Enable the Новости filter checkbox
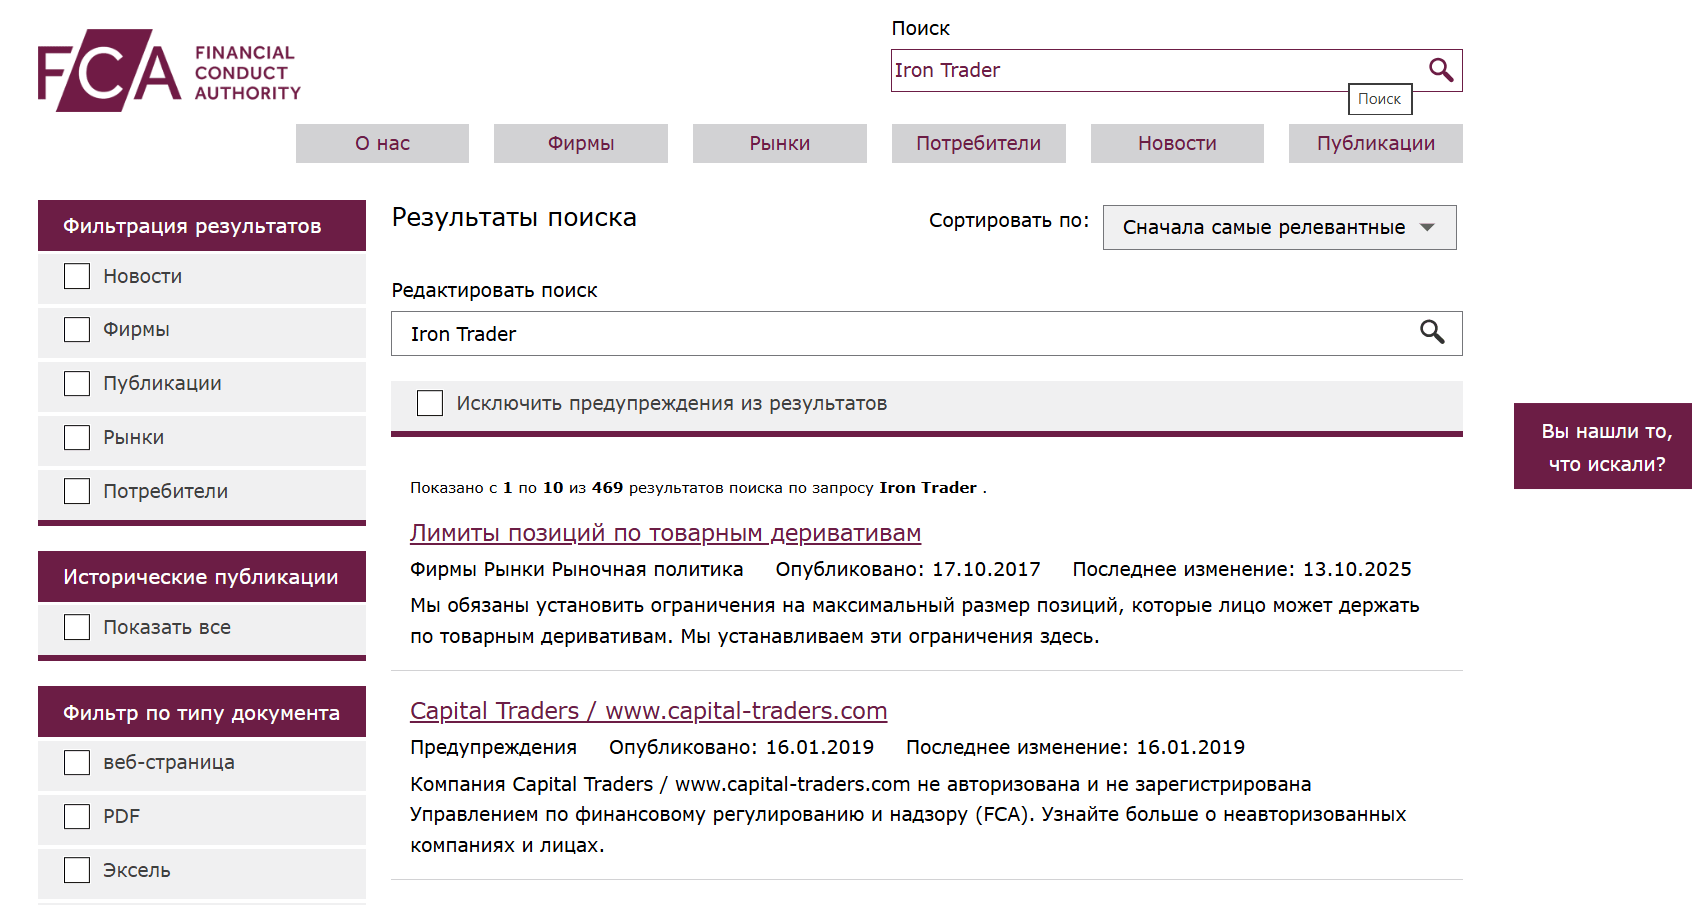 coord(77,275)
